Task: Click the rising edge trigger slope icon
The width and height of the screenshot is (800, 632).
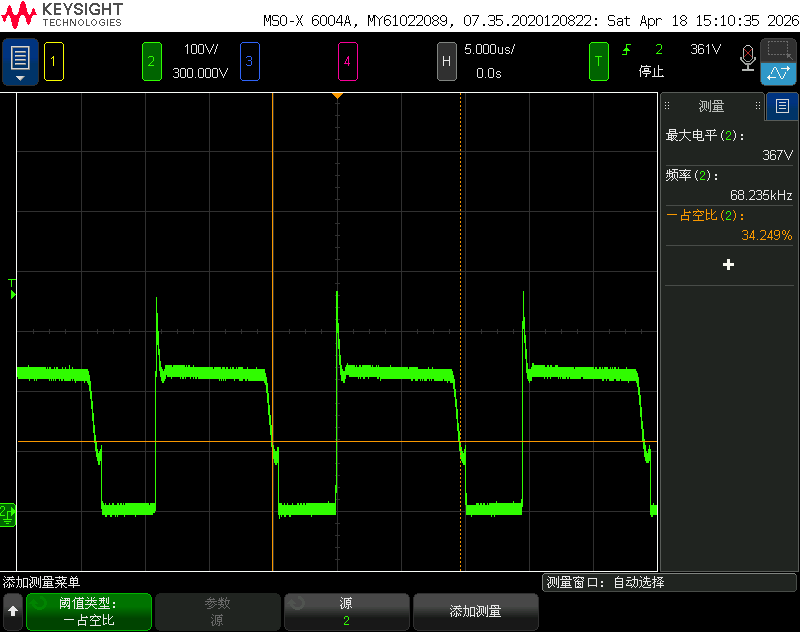Action: click(627, 49)
